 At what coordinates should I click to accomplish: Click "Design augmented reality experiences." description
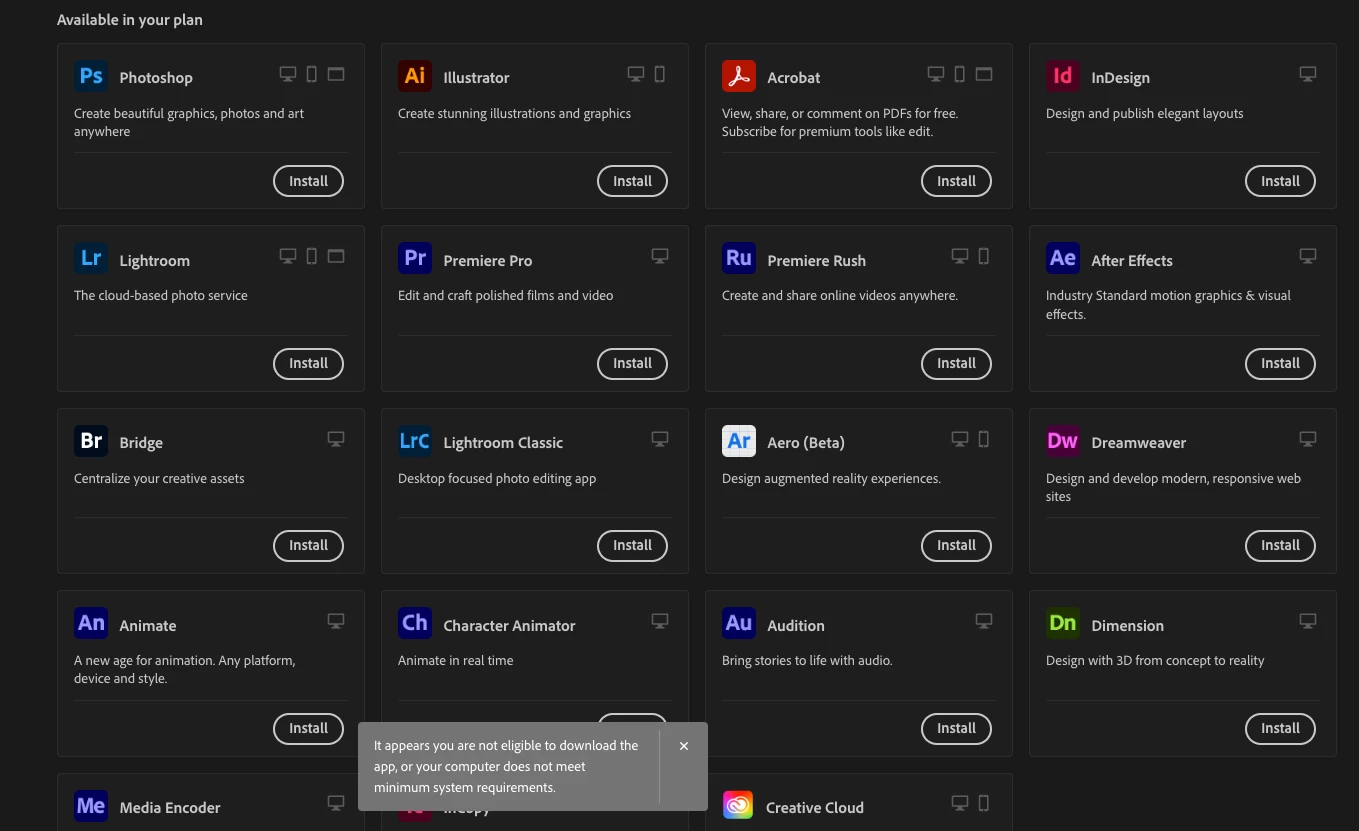coord(831,478)
